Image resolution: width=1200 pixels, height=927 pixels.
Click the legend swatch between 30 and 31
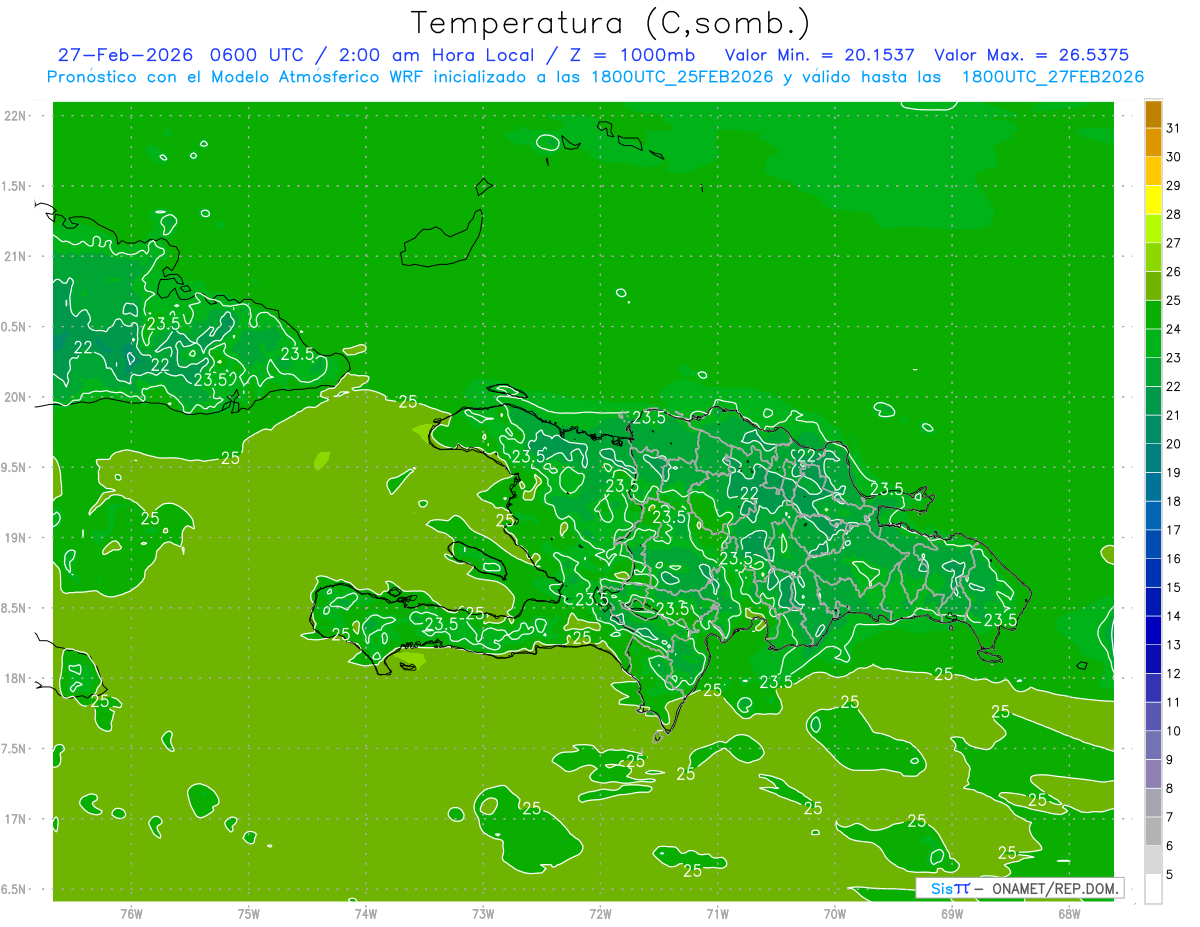pyautogui.click(x=1153, y=143)
